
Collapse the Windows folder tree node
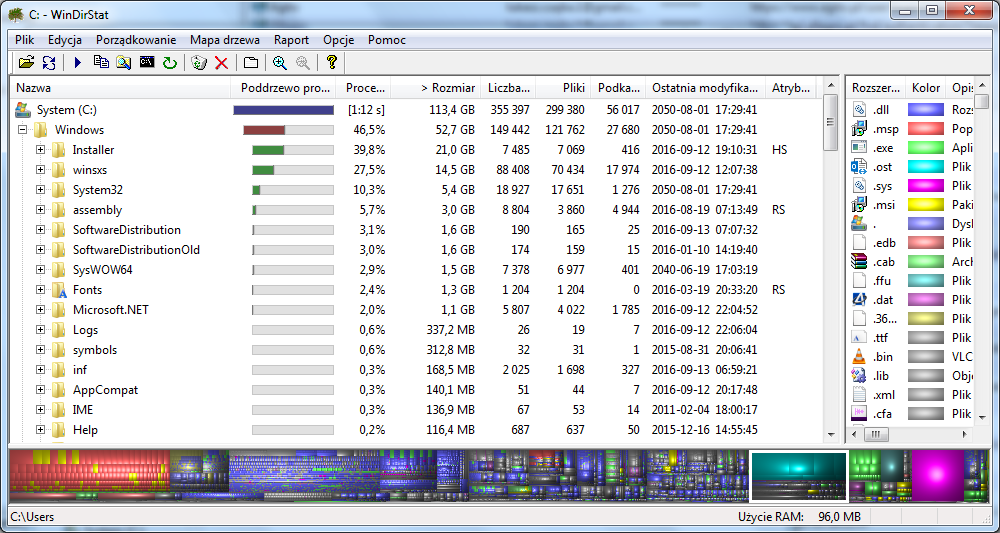(x=23, y=129)
